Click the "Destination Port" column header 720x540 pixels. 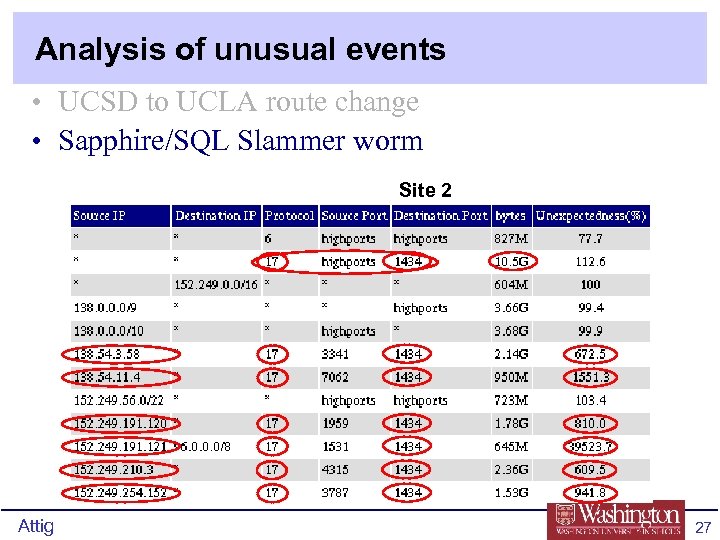click(x=441, y=216)
